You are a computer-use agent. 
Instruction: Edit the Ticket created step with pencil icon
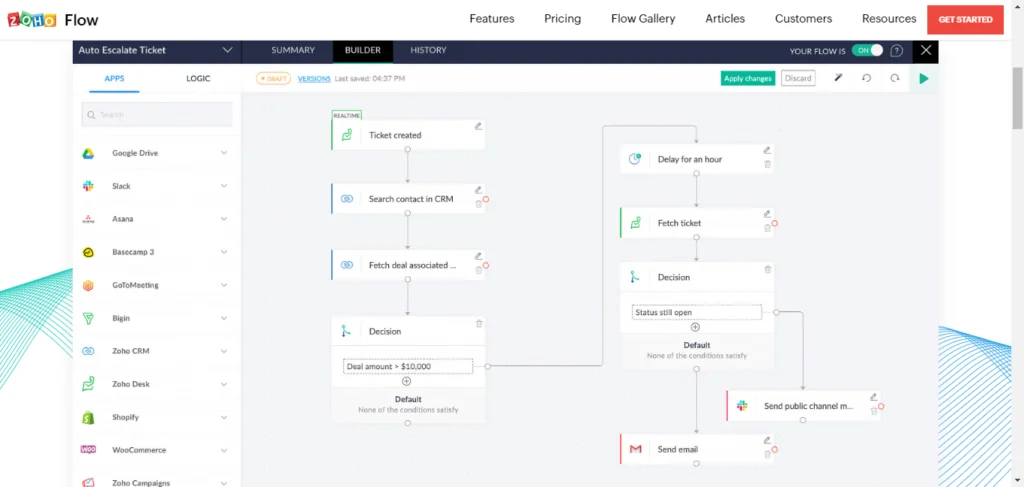[x=478, y=126]
